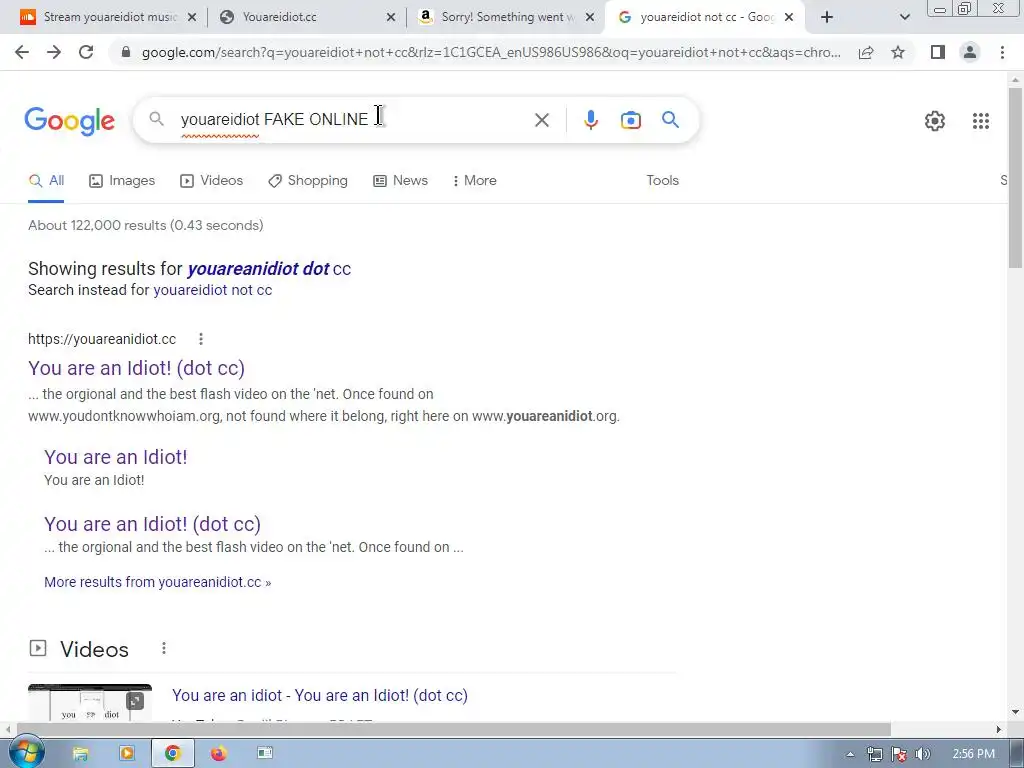
Task: Open options for youareanidiot.cc result
Action: tap(201, 339)
